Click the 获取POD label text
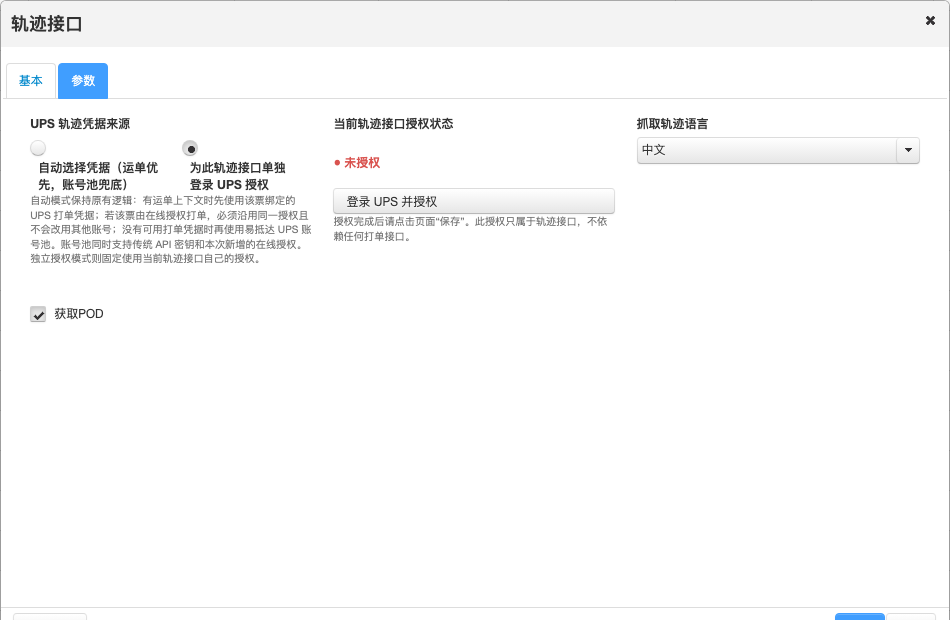The image size is (950, 620). (x=79, y=314)
